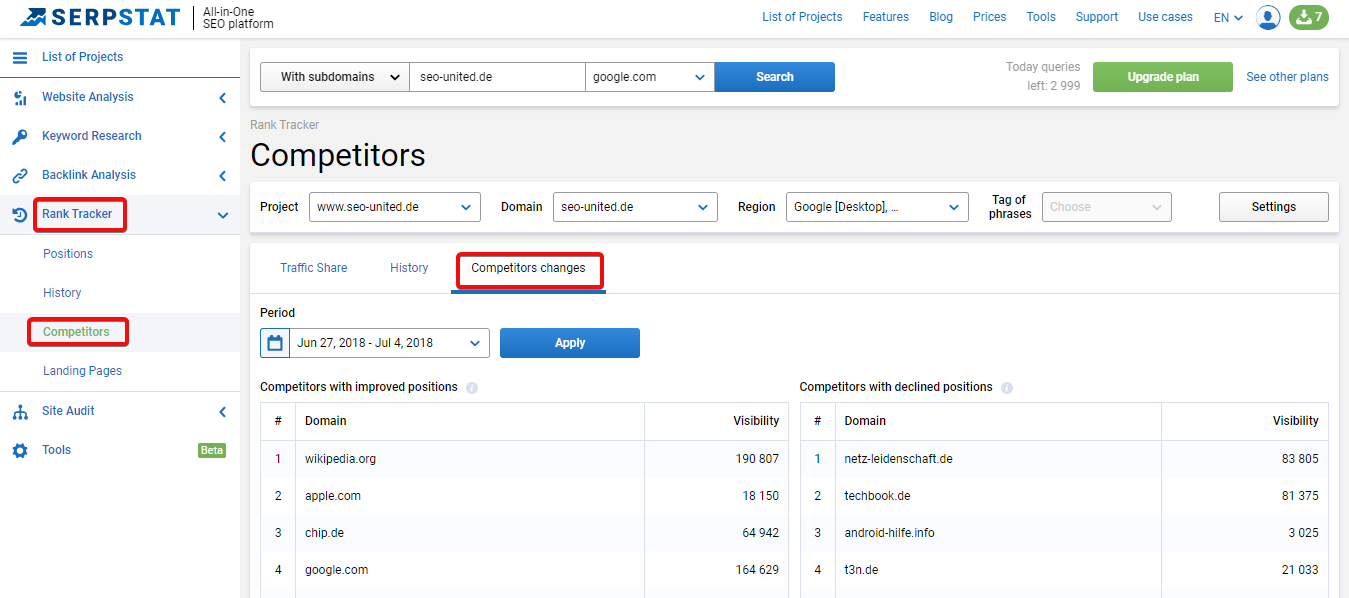Open the EN language selector

(1228, 17)
